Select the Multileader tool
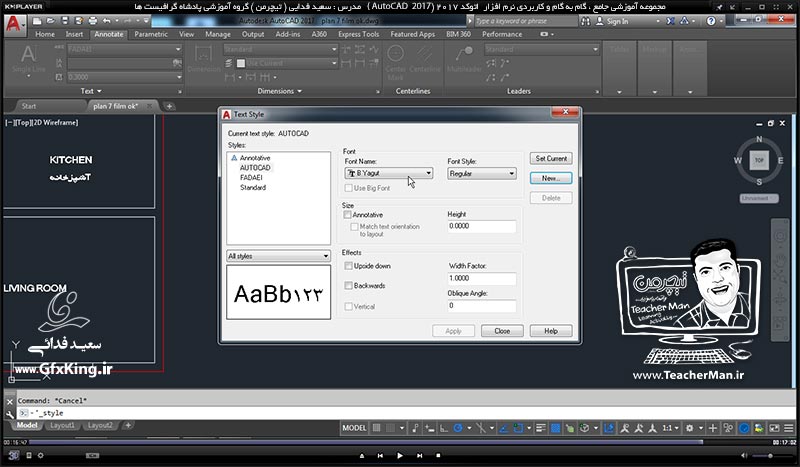Viewport: 800px width, 467px height. 464,59
